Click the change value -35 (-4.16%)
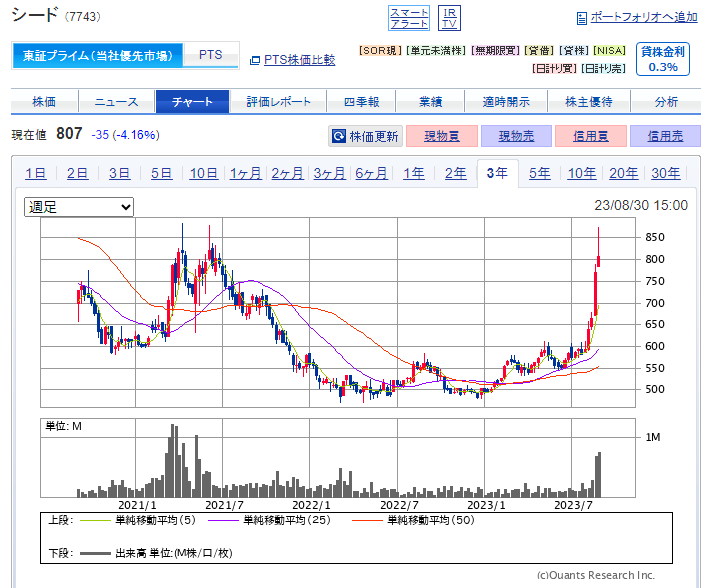The image size is (703, 588). coord(126,135)
